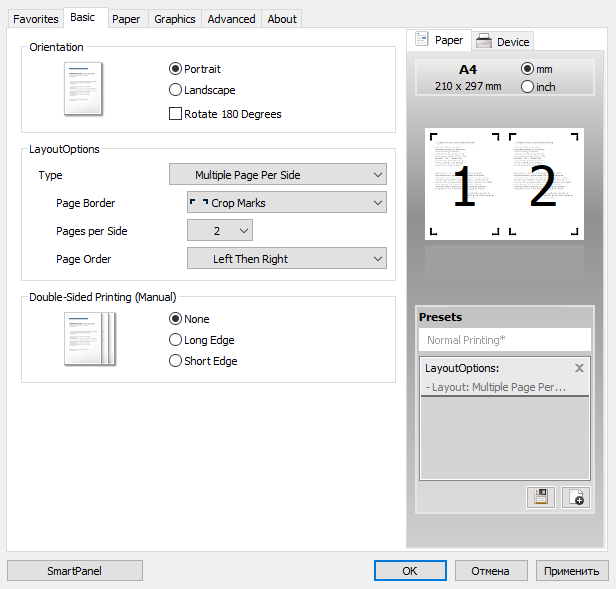Remove the LayoutOptions preset entry with X
This screenshot has width=616, height=589.
pos(579,368)
